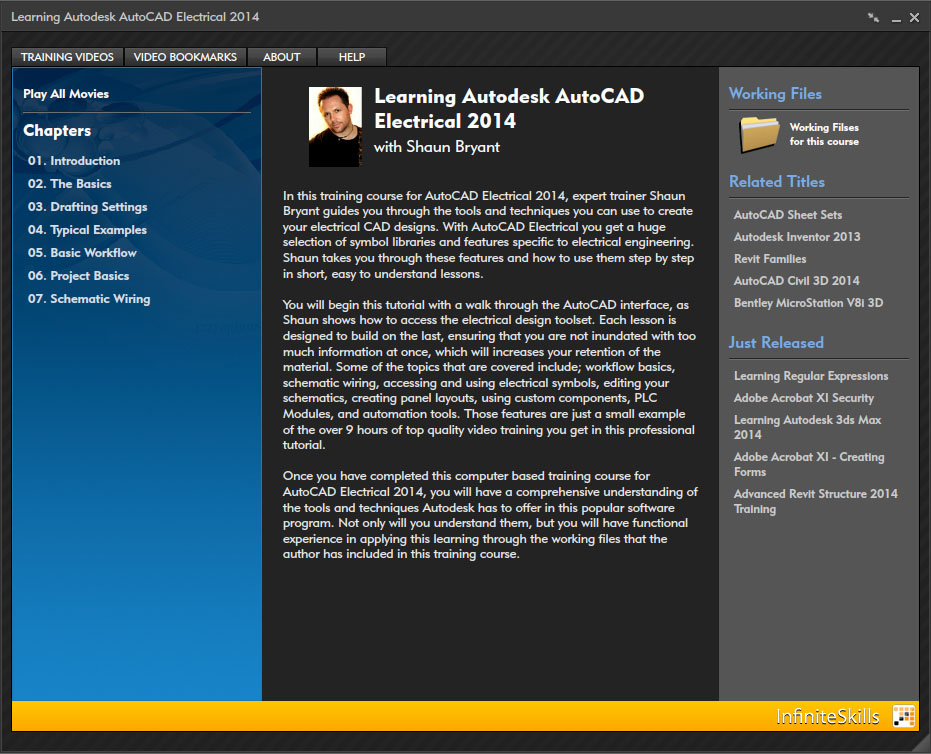Expand chapter 06. Project Basics
The image size is (931, 754).
click(x=78, y=276)
